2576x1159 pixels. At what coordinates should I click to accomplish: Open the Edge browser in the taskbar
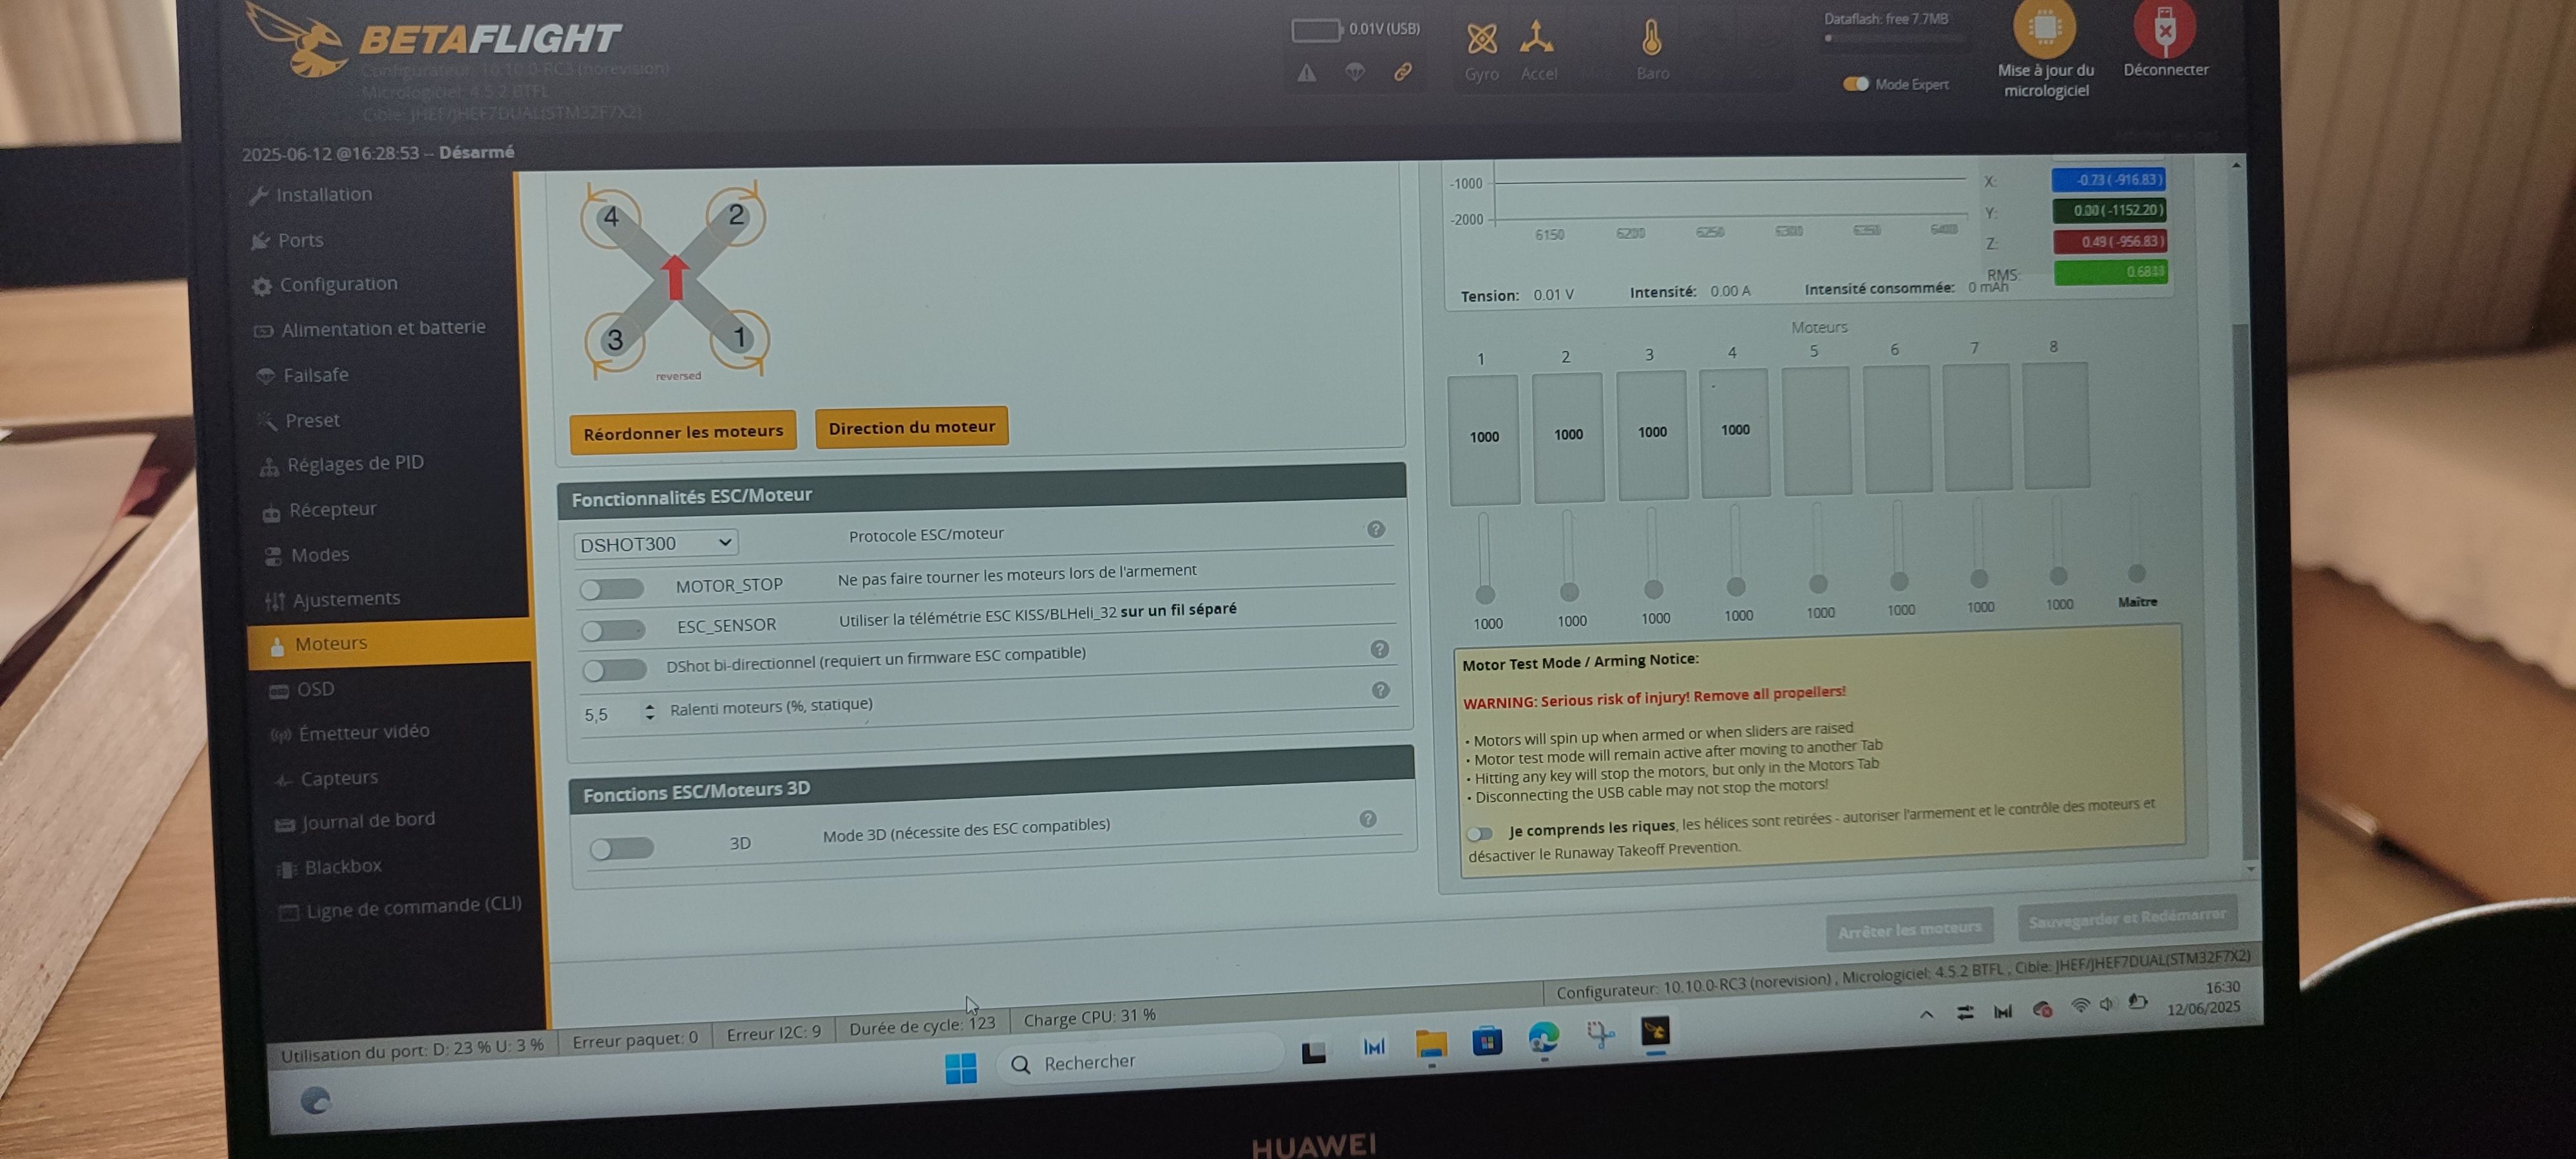(1543, 1038)
